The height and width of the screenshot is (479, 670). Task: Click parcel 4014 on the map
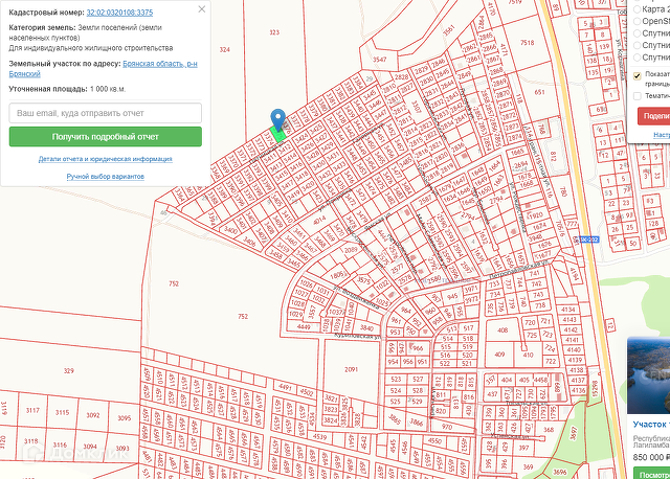point(319,220)
